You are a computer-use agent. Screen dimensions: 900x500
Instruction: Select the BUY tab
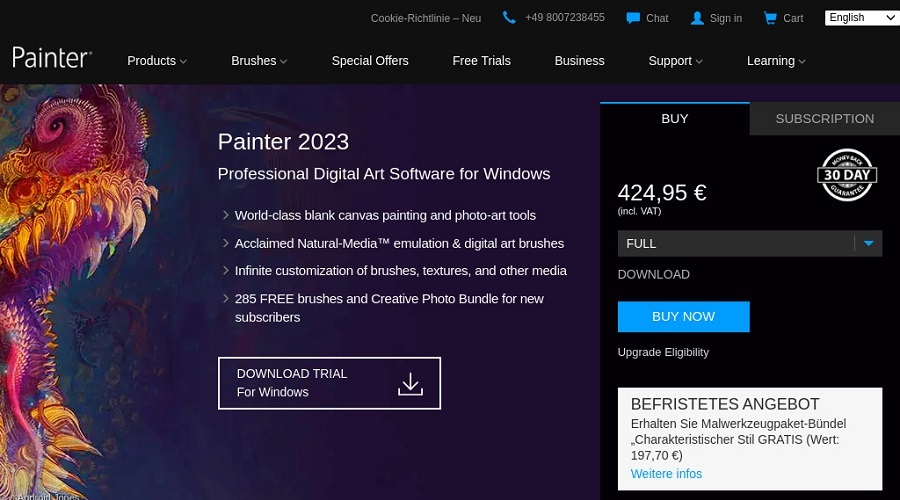674,119
